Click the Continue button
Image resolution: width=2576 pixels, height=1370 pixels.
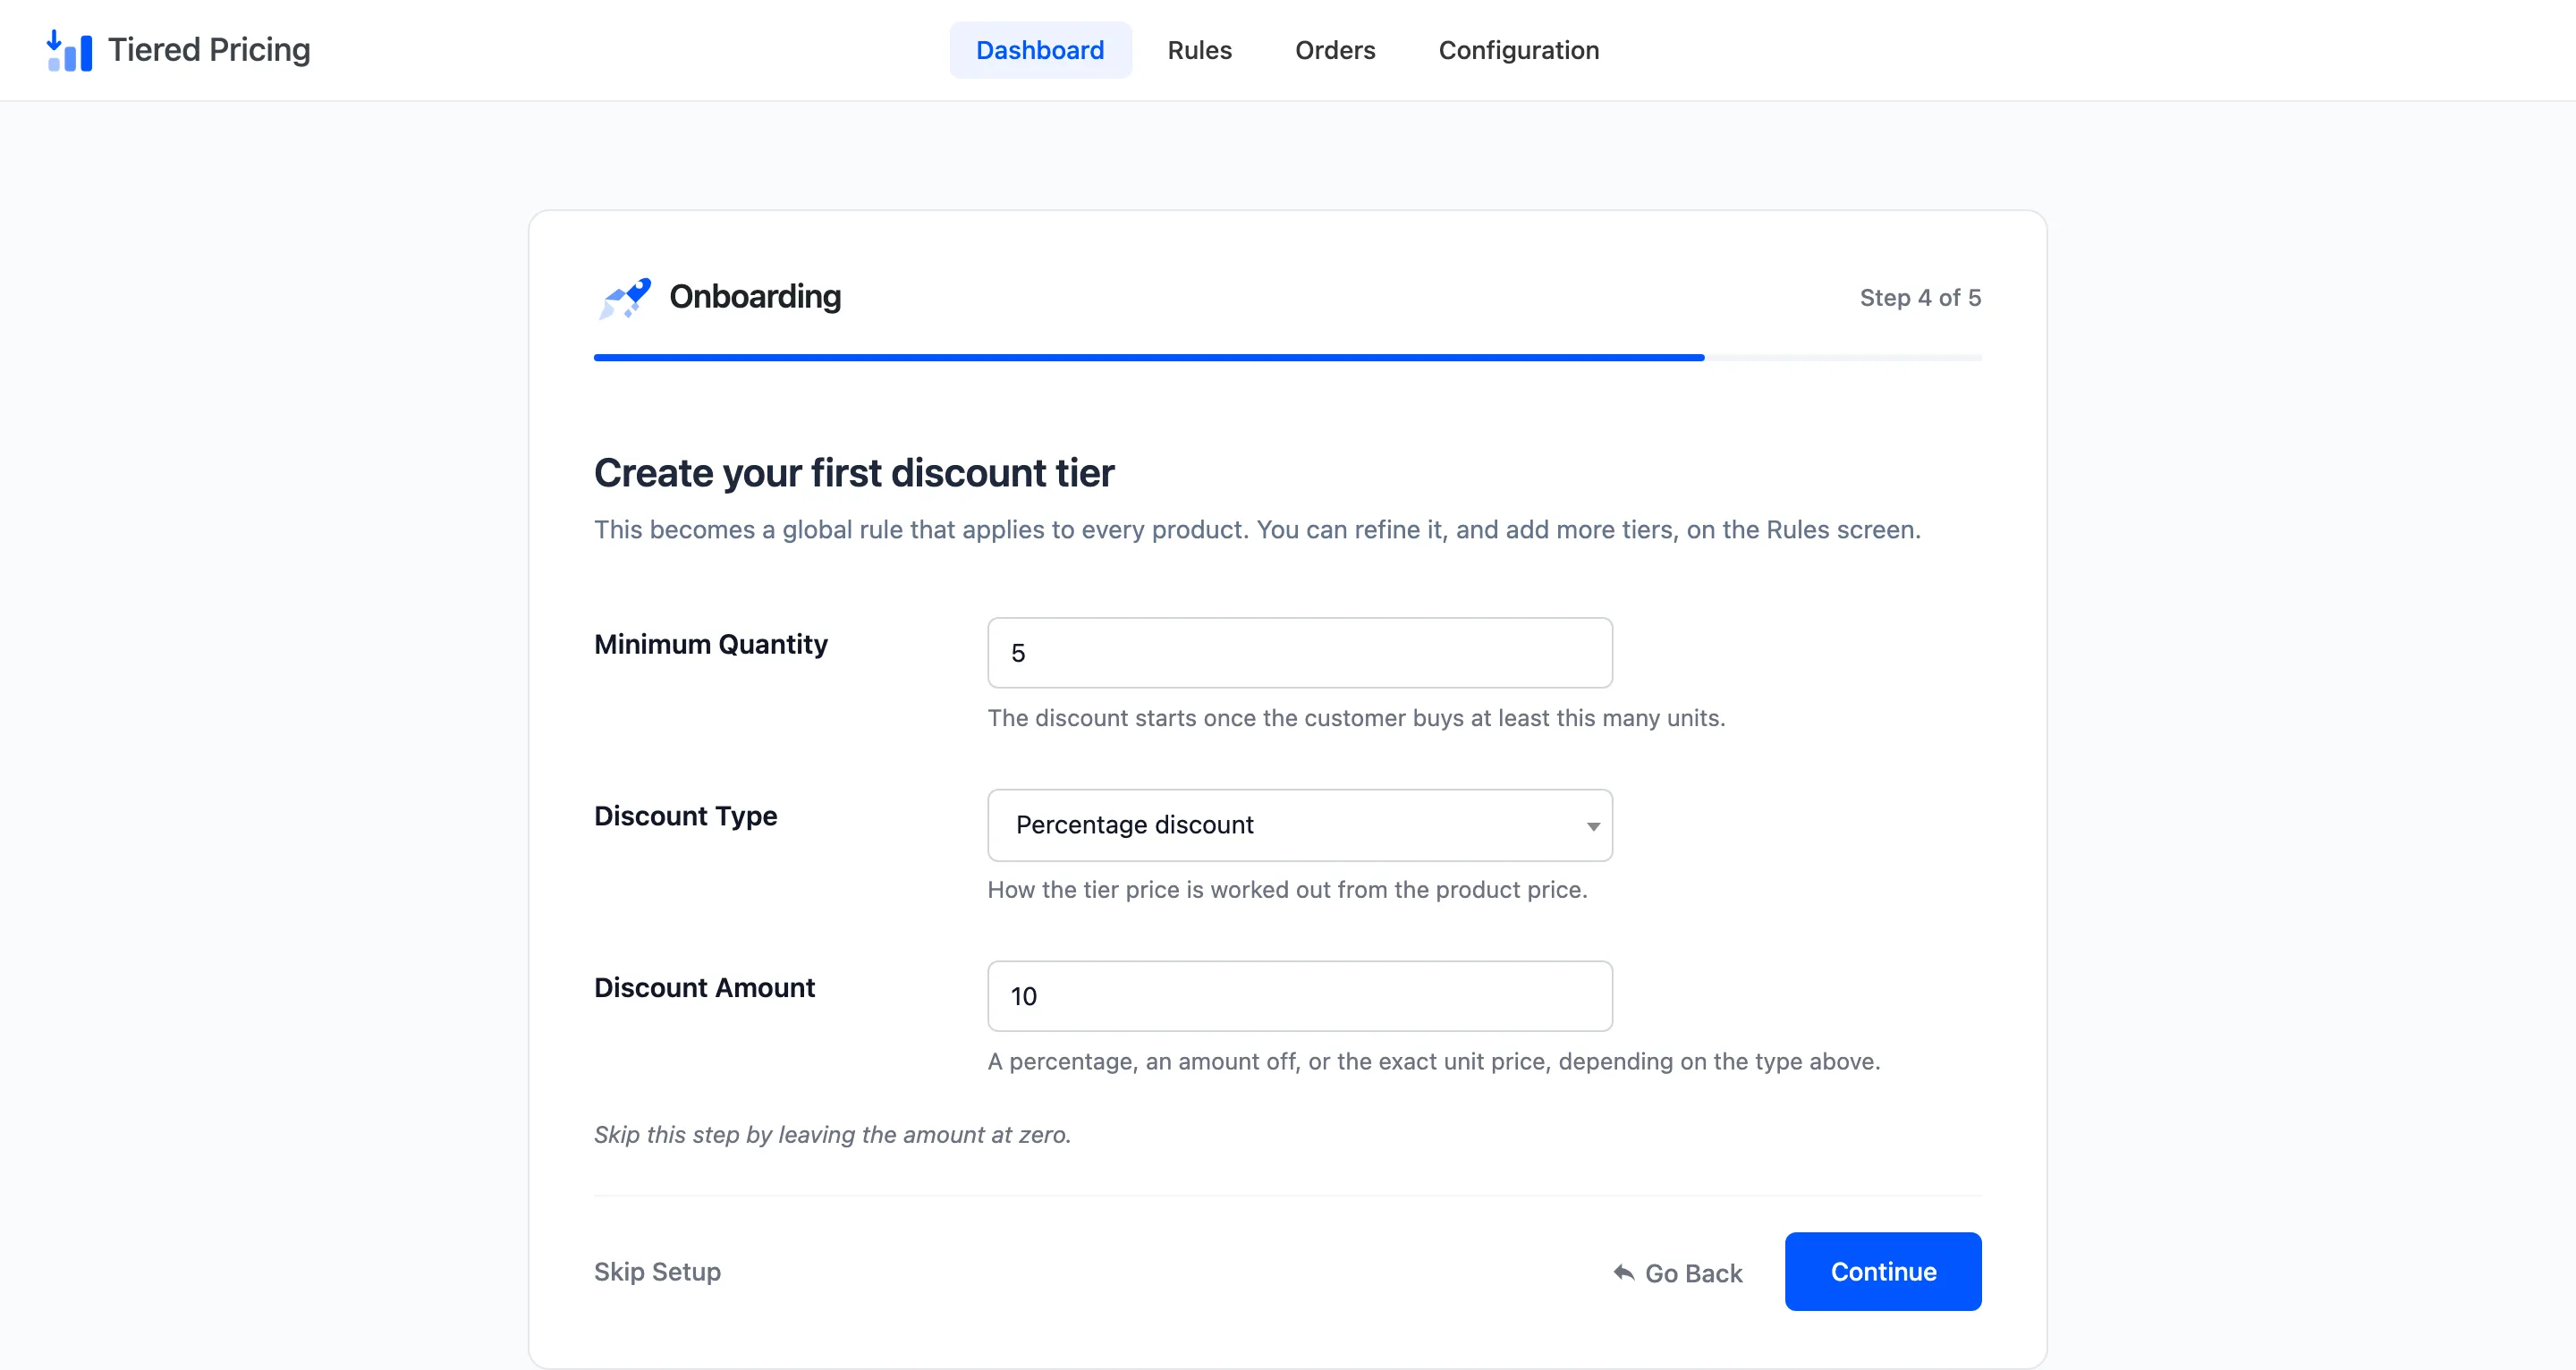1883,1271
